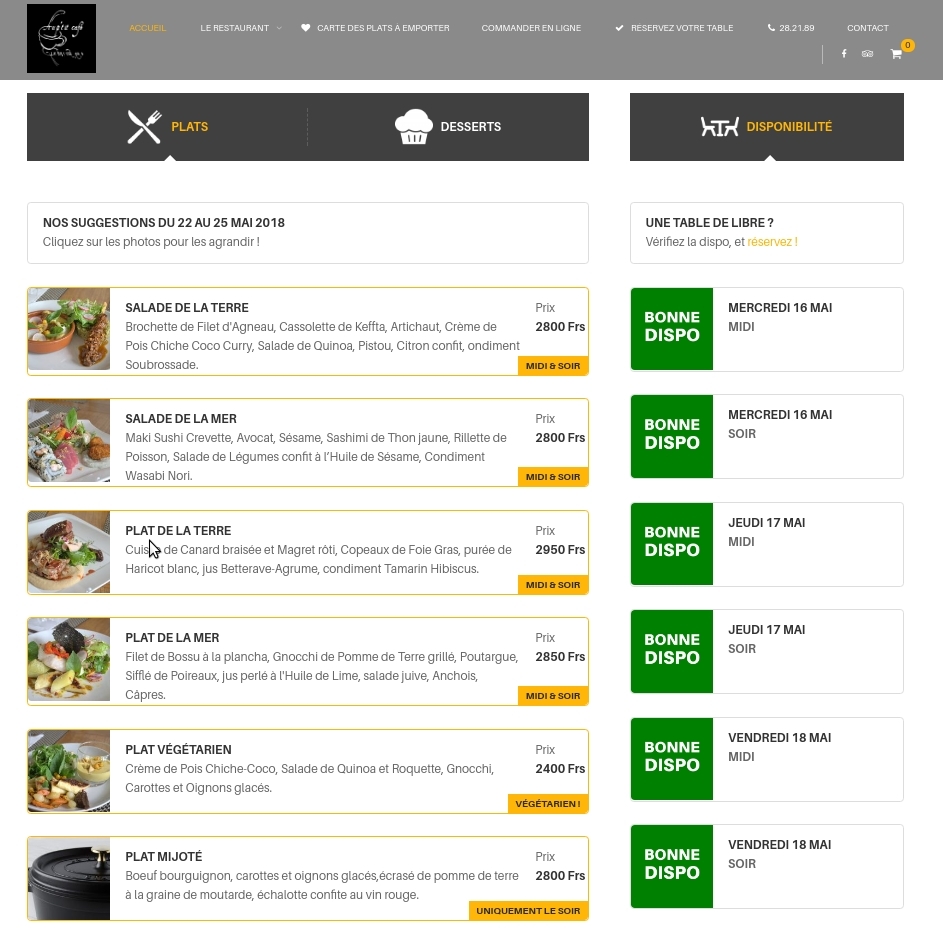Open Carte des plats à emporter

[x=382, y=28]
